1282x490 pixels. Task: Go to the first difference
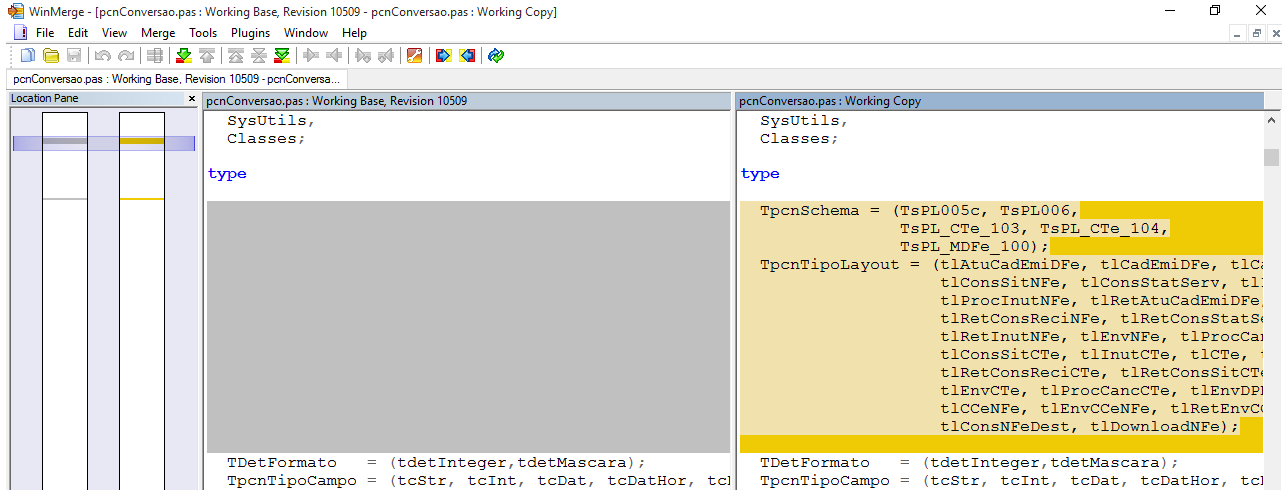click(236, 55)
